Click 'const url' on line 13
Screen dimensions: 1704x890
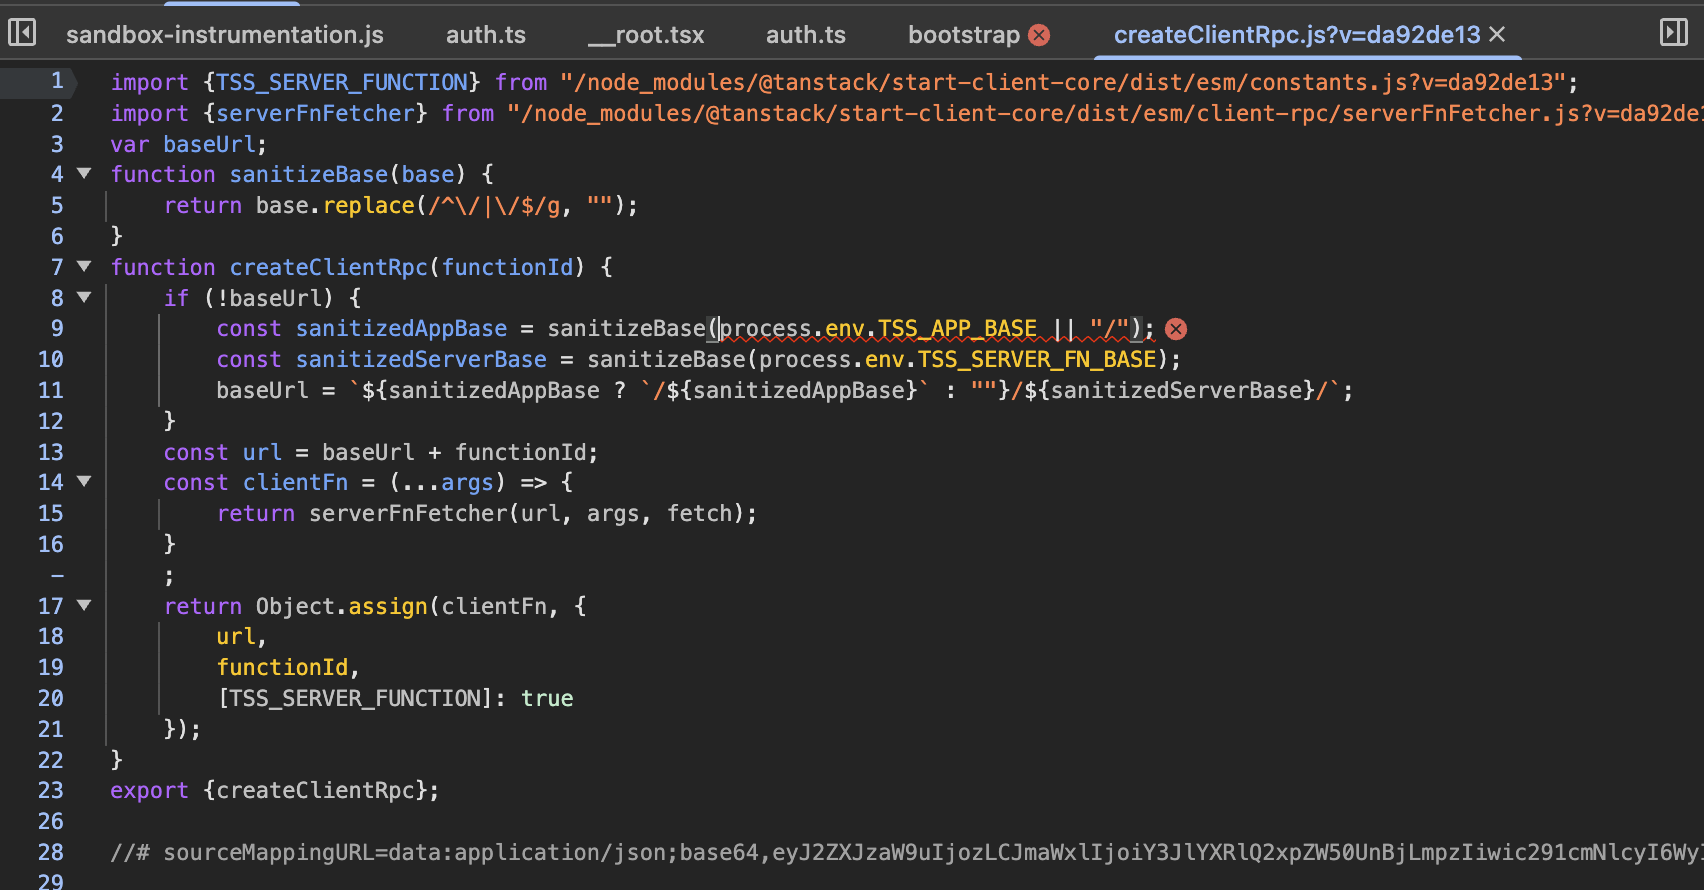point(223,452)
